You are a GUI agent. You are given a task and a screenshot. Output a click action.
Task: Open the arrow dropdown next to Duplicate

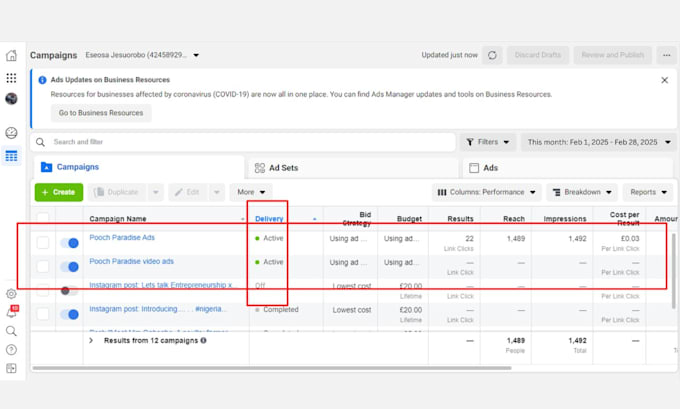[156, 192]
